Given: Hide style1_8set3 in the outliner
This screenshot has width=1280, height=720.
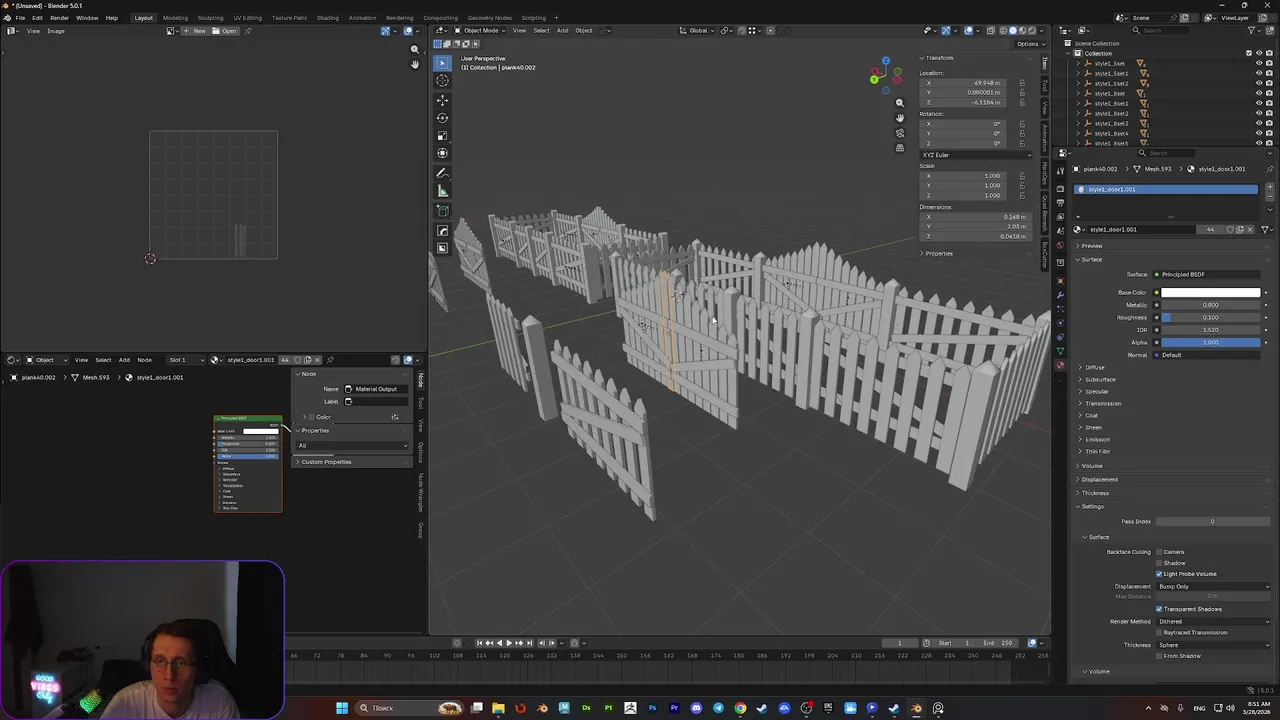Looking at the screenshot, I should coord(1259,123).
